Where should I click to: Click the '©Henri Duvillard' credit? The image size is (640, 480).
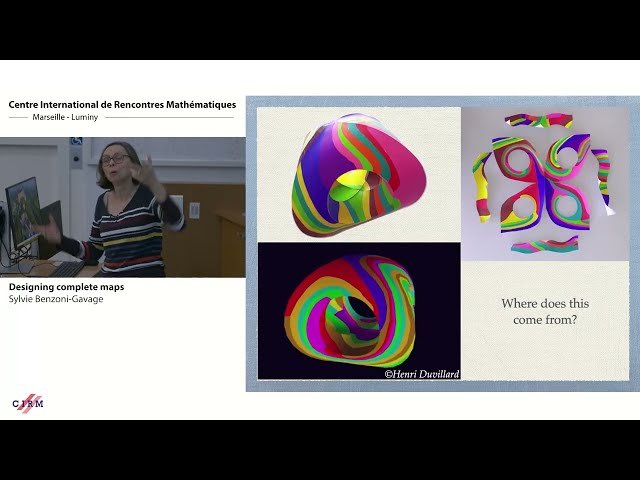click(421, 374)
